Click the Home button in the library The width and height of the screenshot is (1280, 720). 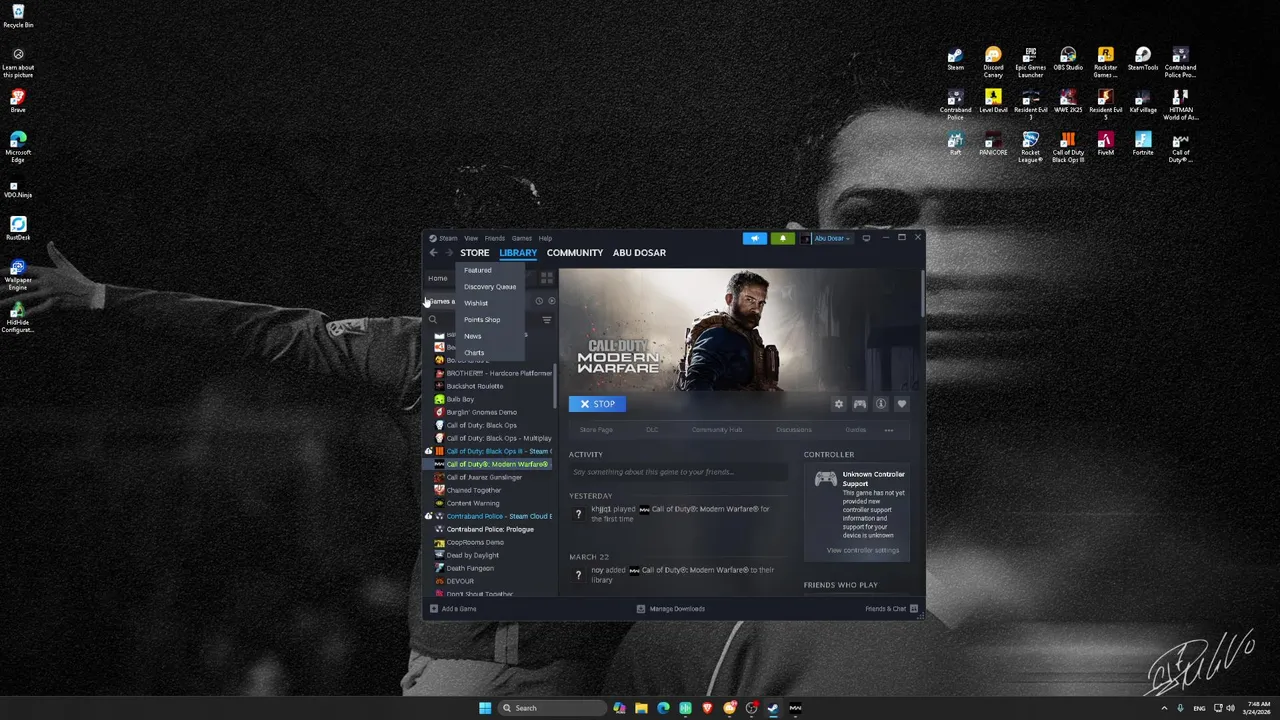(x=438, y=278)
